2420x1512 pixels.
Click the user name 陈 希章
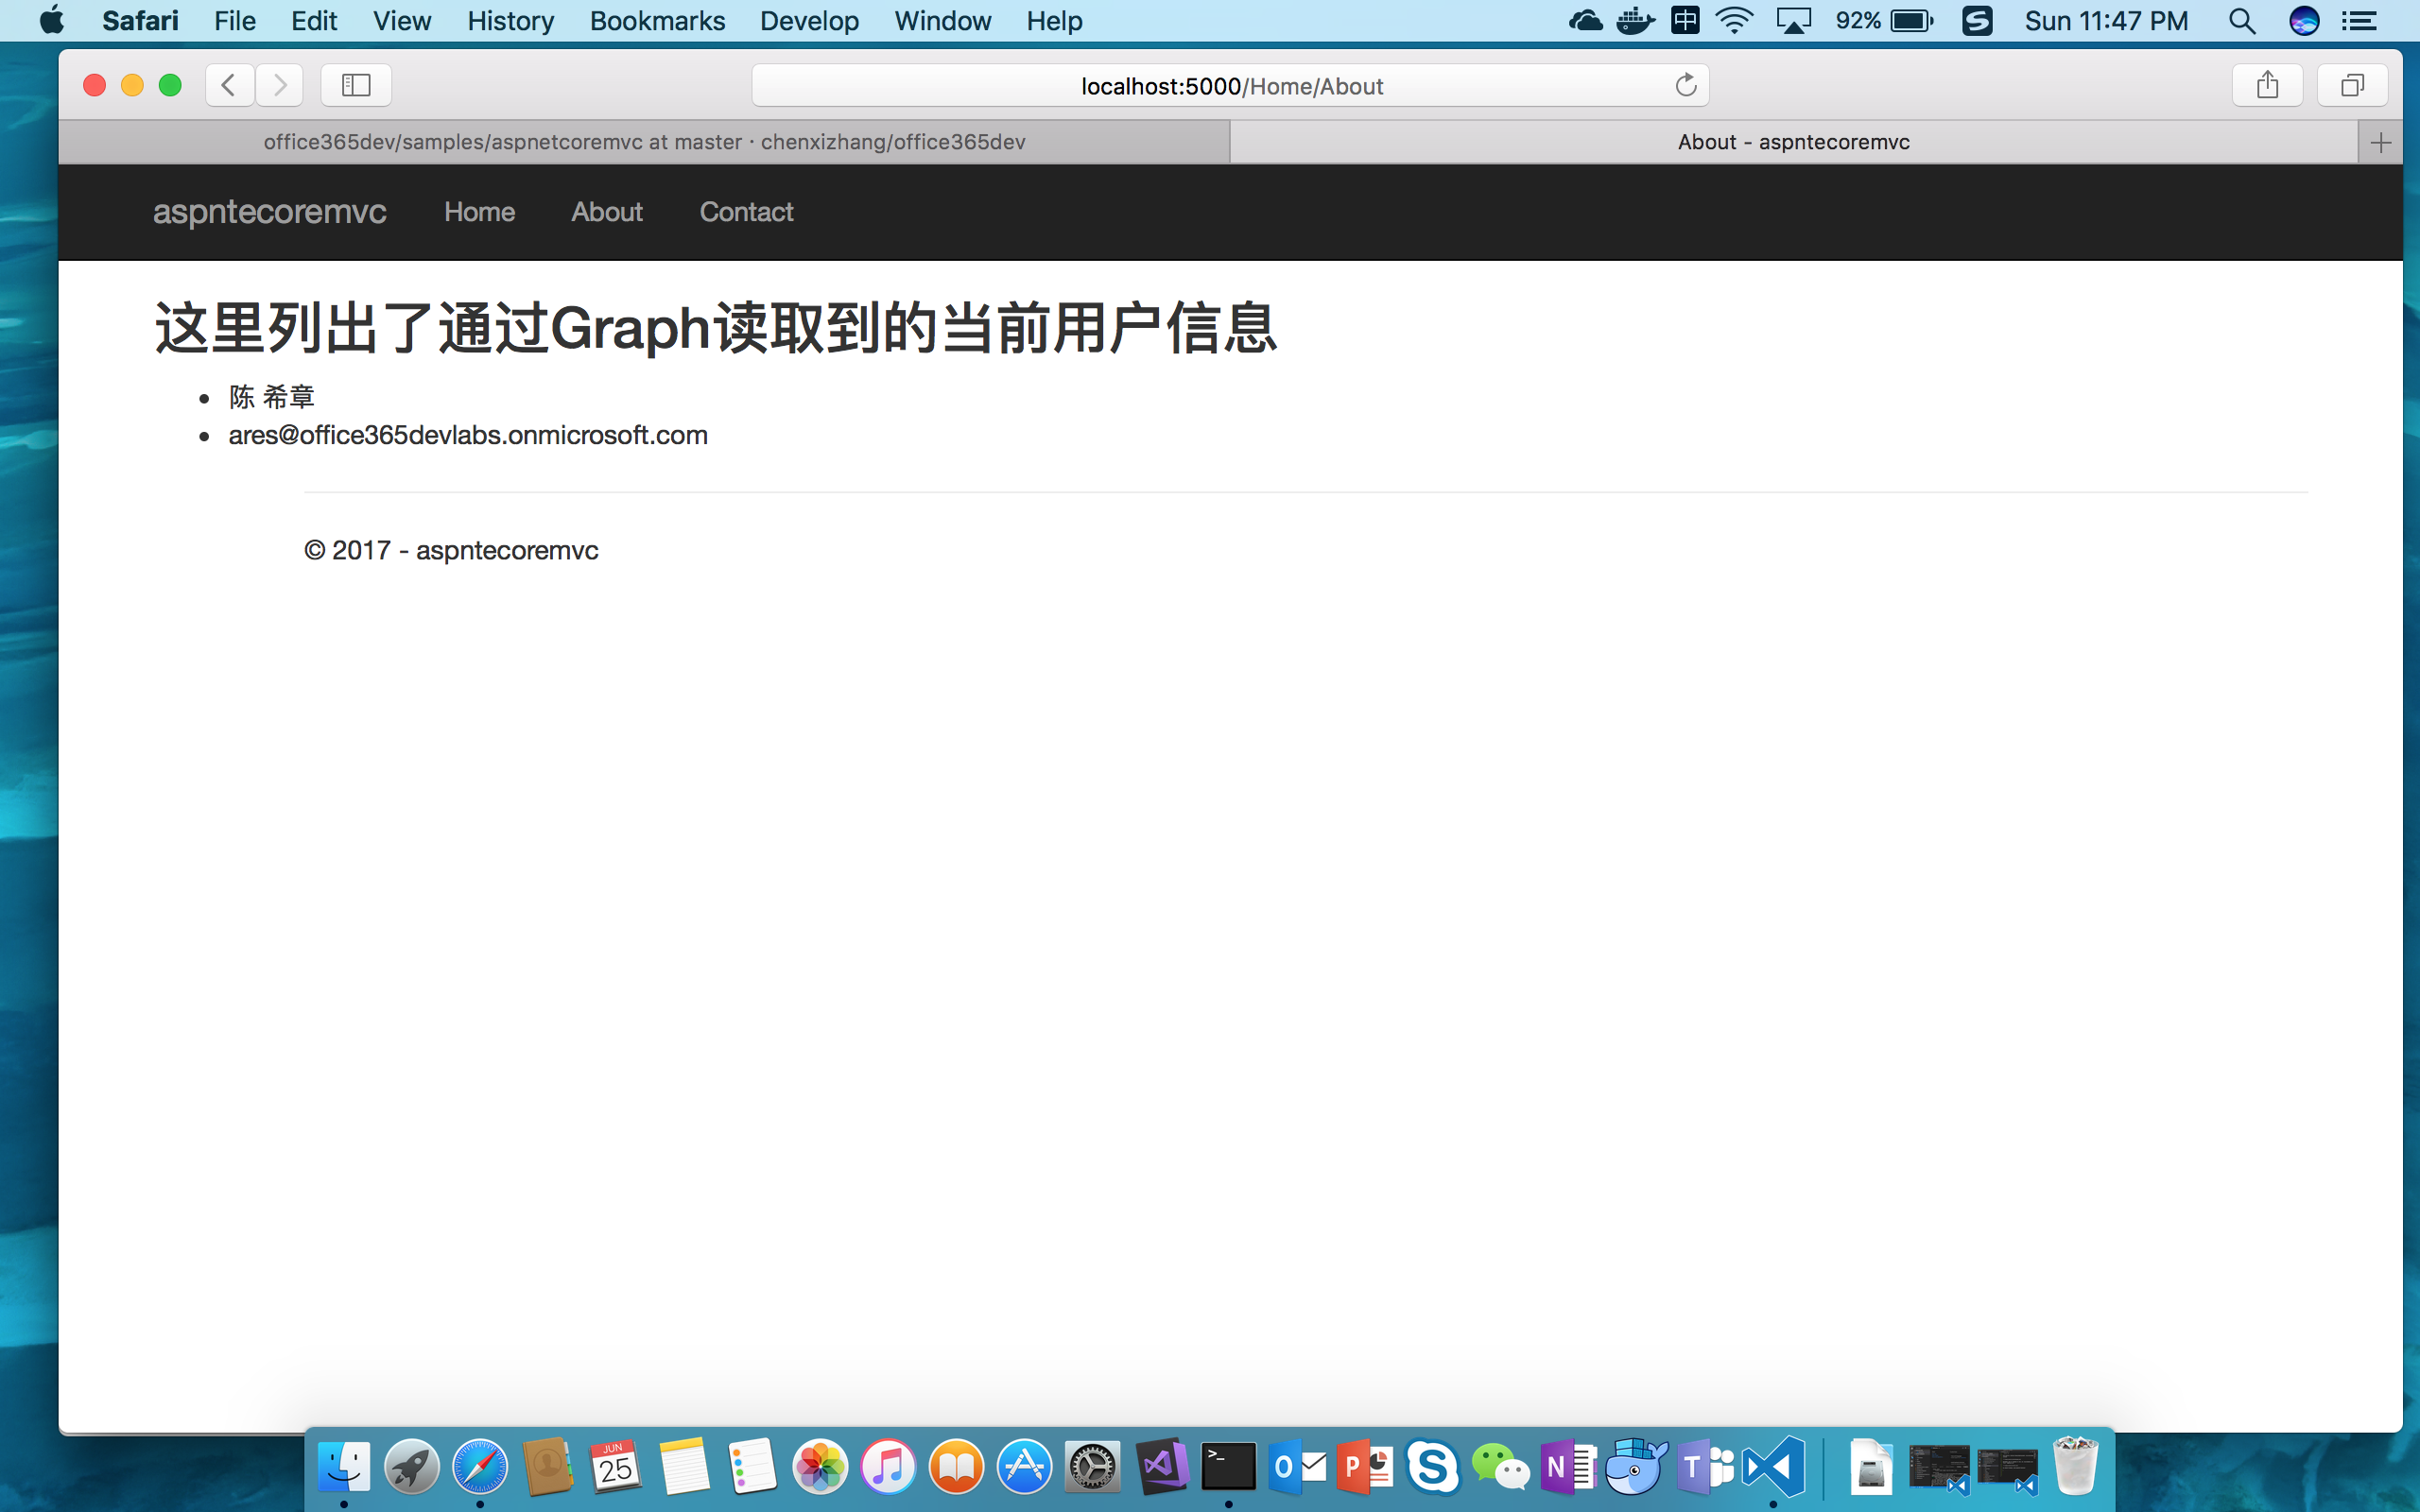pyautogui.click(x=272, y=397)
